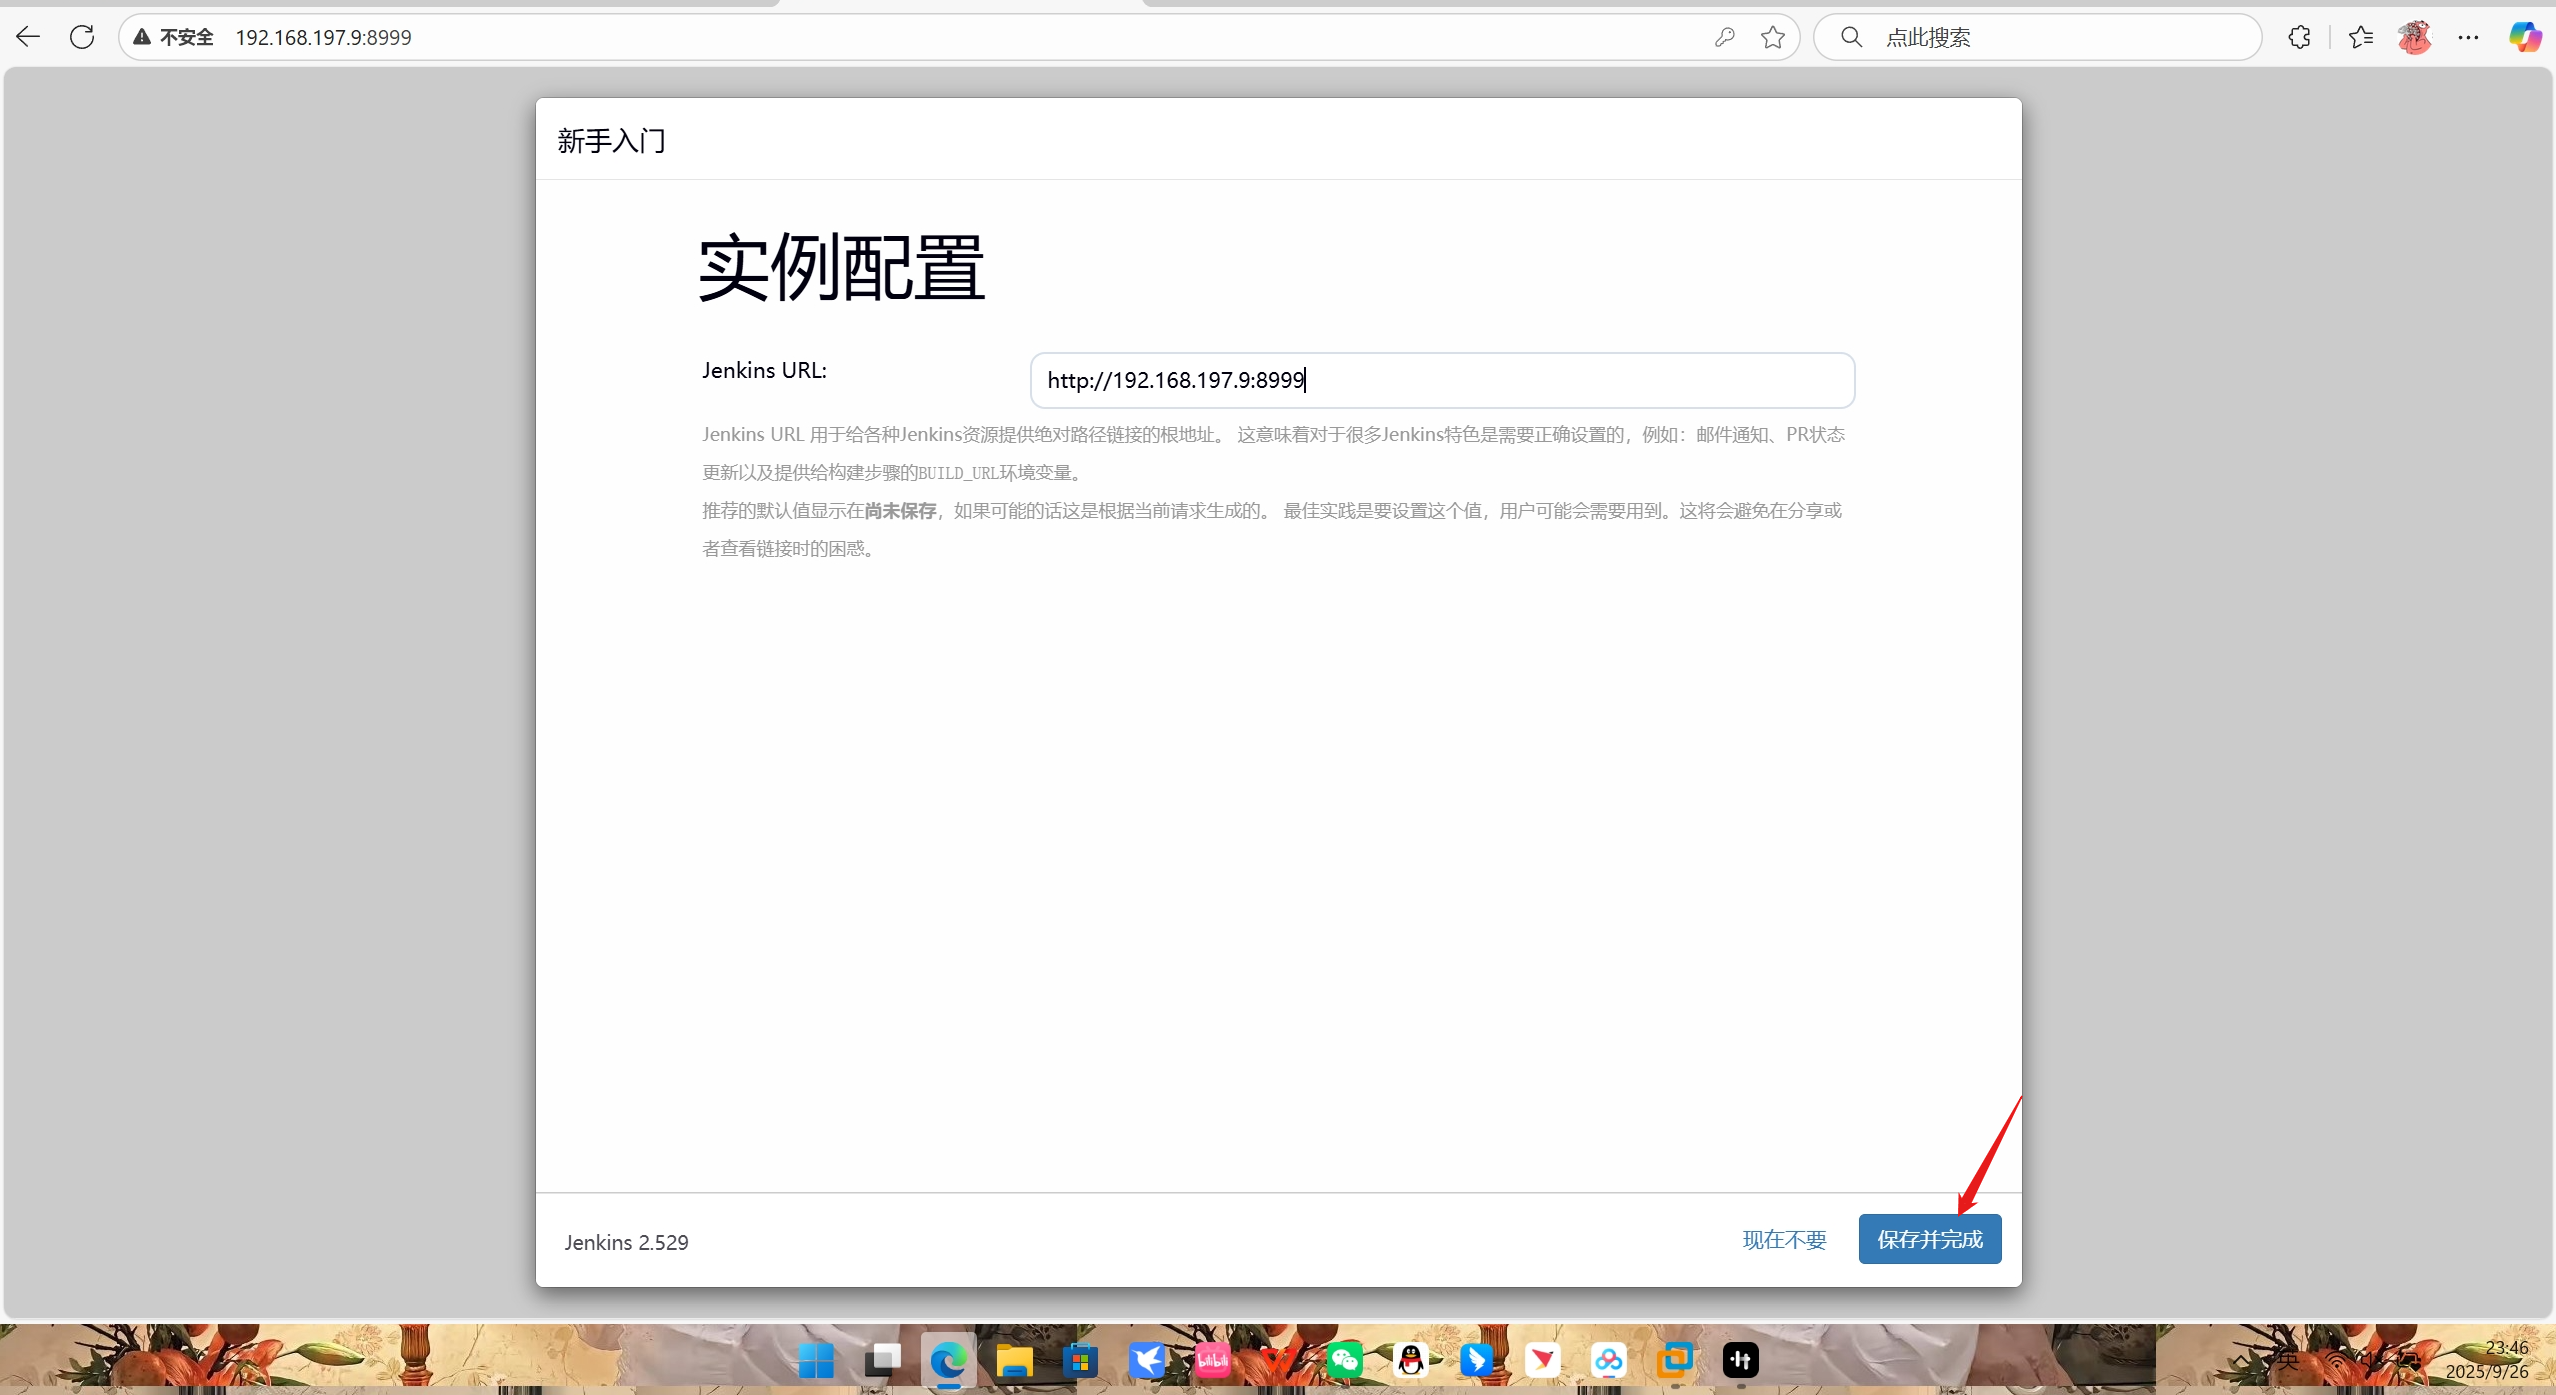Open the favorites list icon

click(2361, 37)
